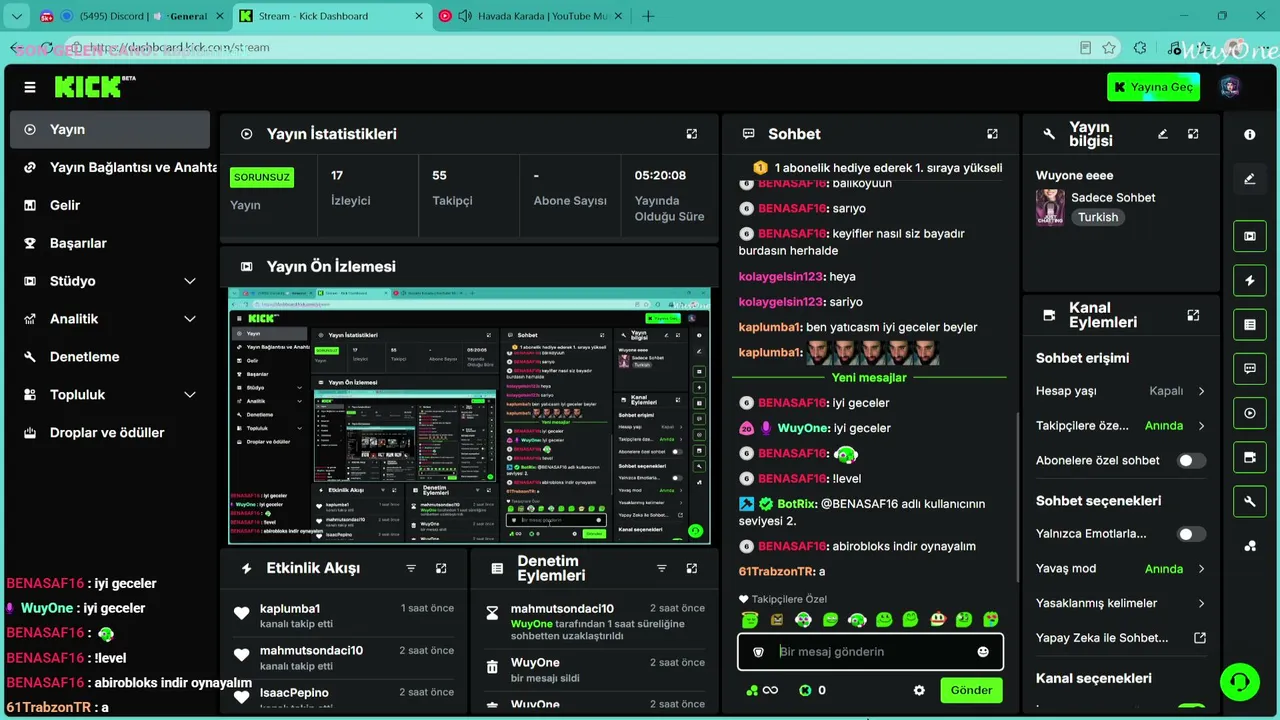Toggle the chat bubble icon in right rail
The height and width of the screenshot is (720, 1280).
[1250, 369]
